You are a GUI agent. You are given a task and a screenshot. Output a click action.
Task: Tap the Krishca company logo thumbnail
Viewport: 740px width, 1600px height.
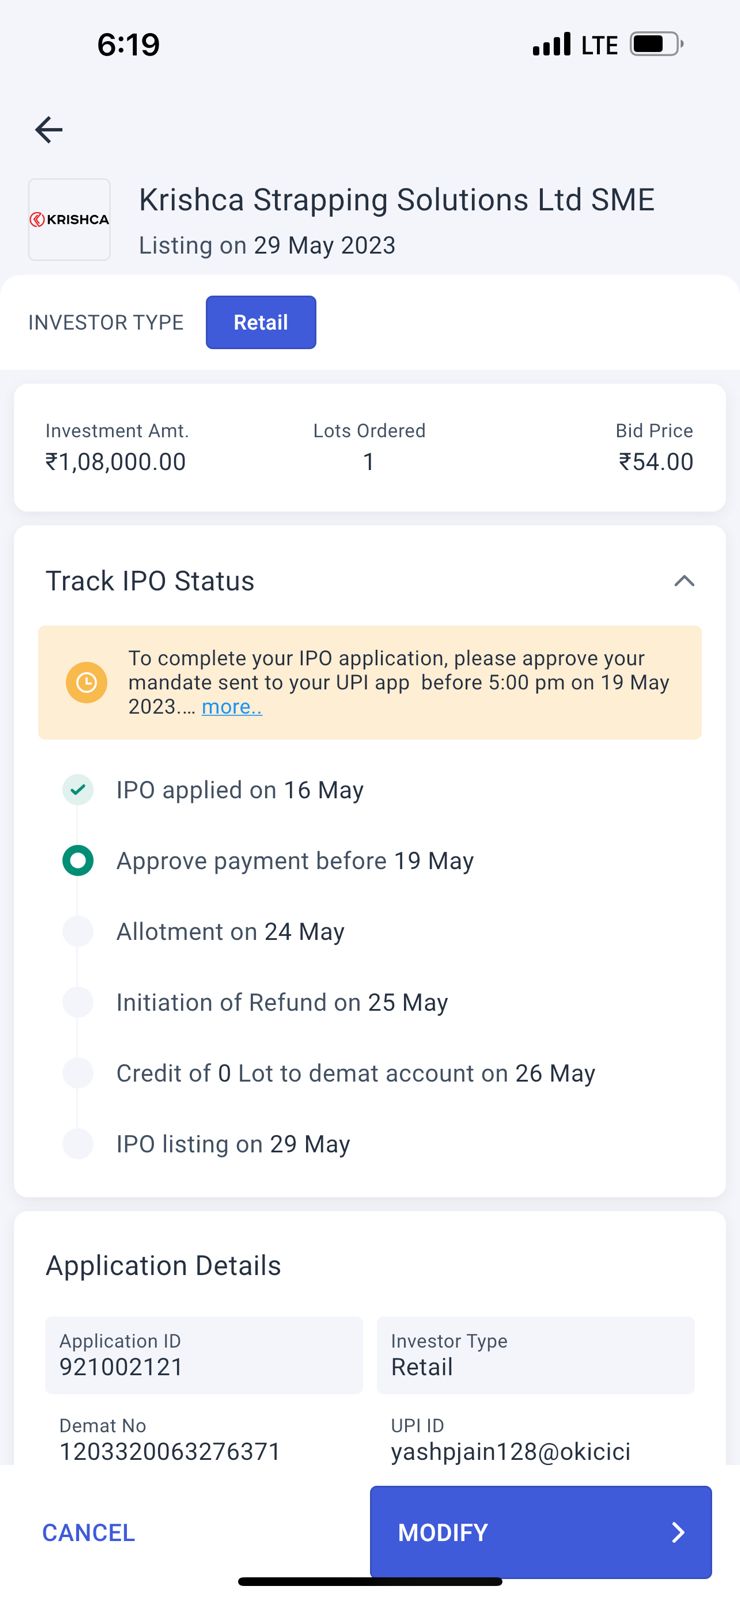pyautogui.click(x=69, y=219)
